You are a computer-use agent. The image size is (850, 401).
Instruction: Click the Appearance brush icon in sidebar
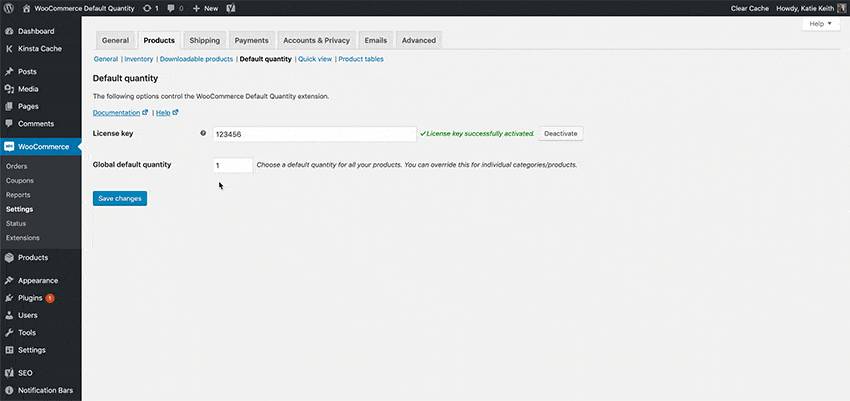(9, 281)
